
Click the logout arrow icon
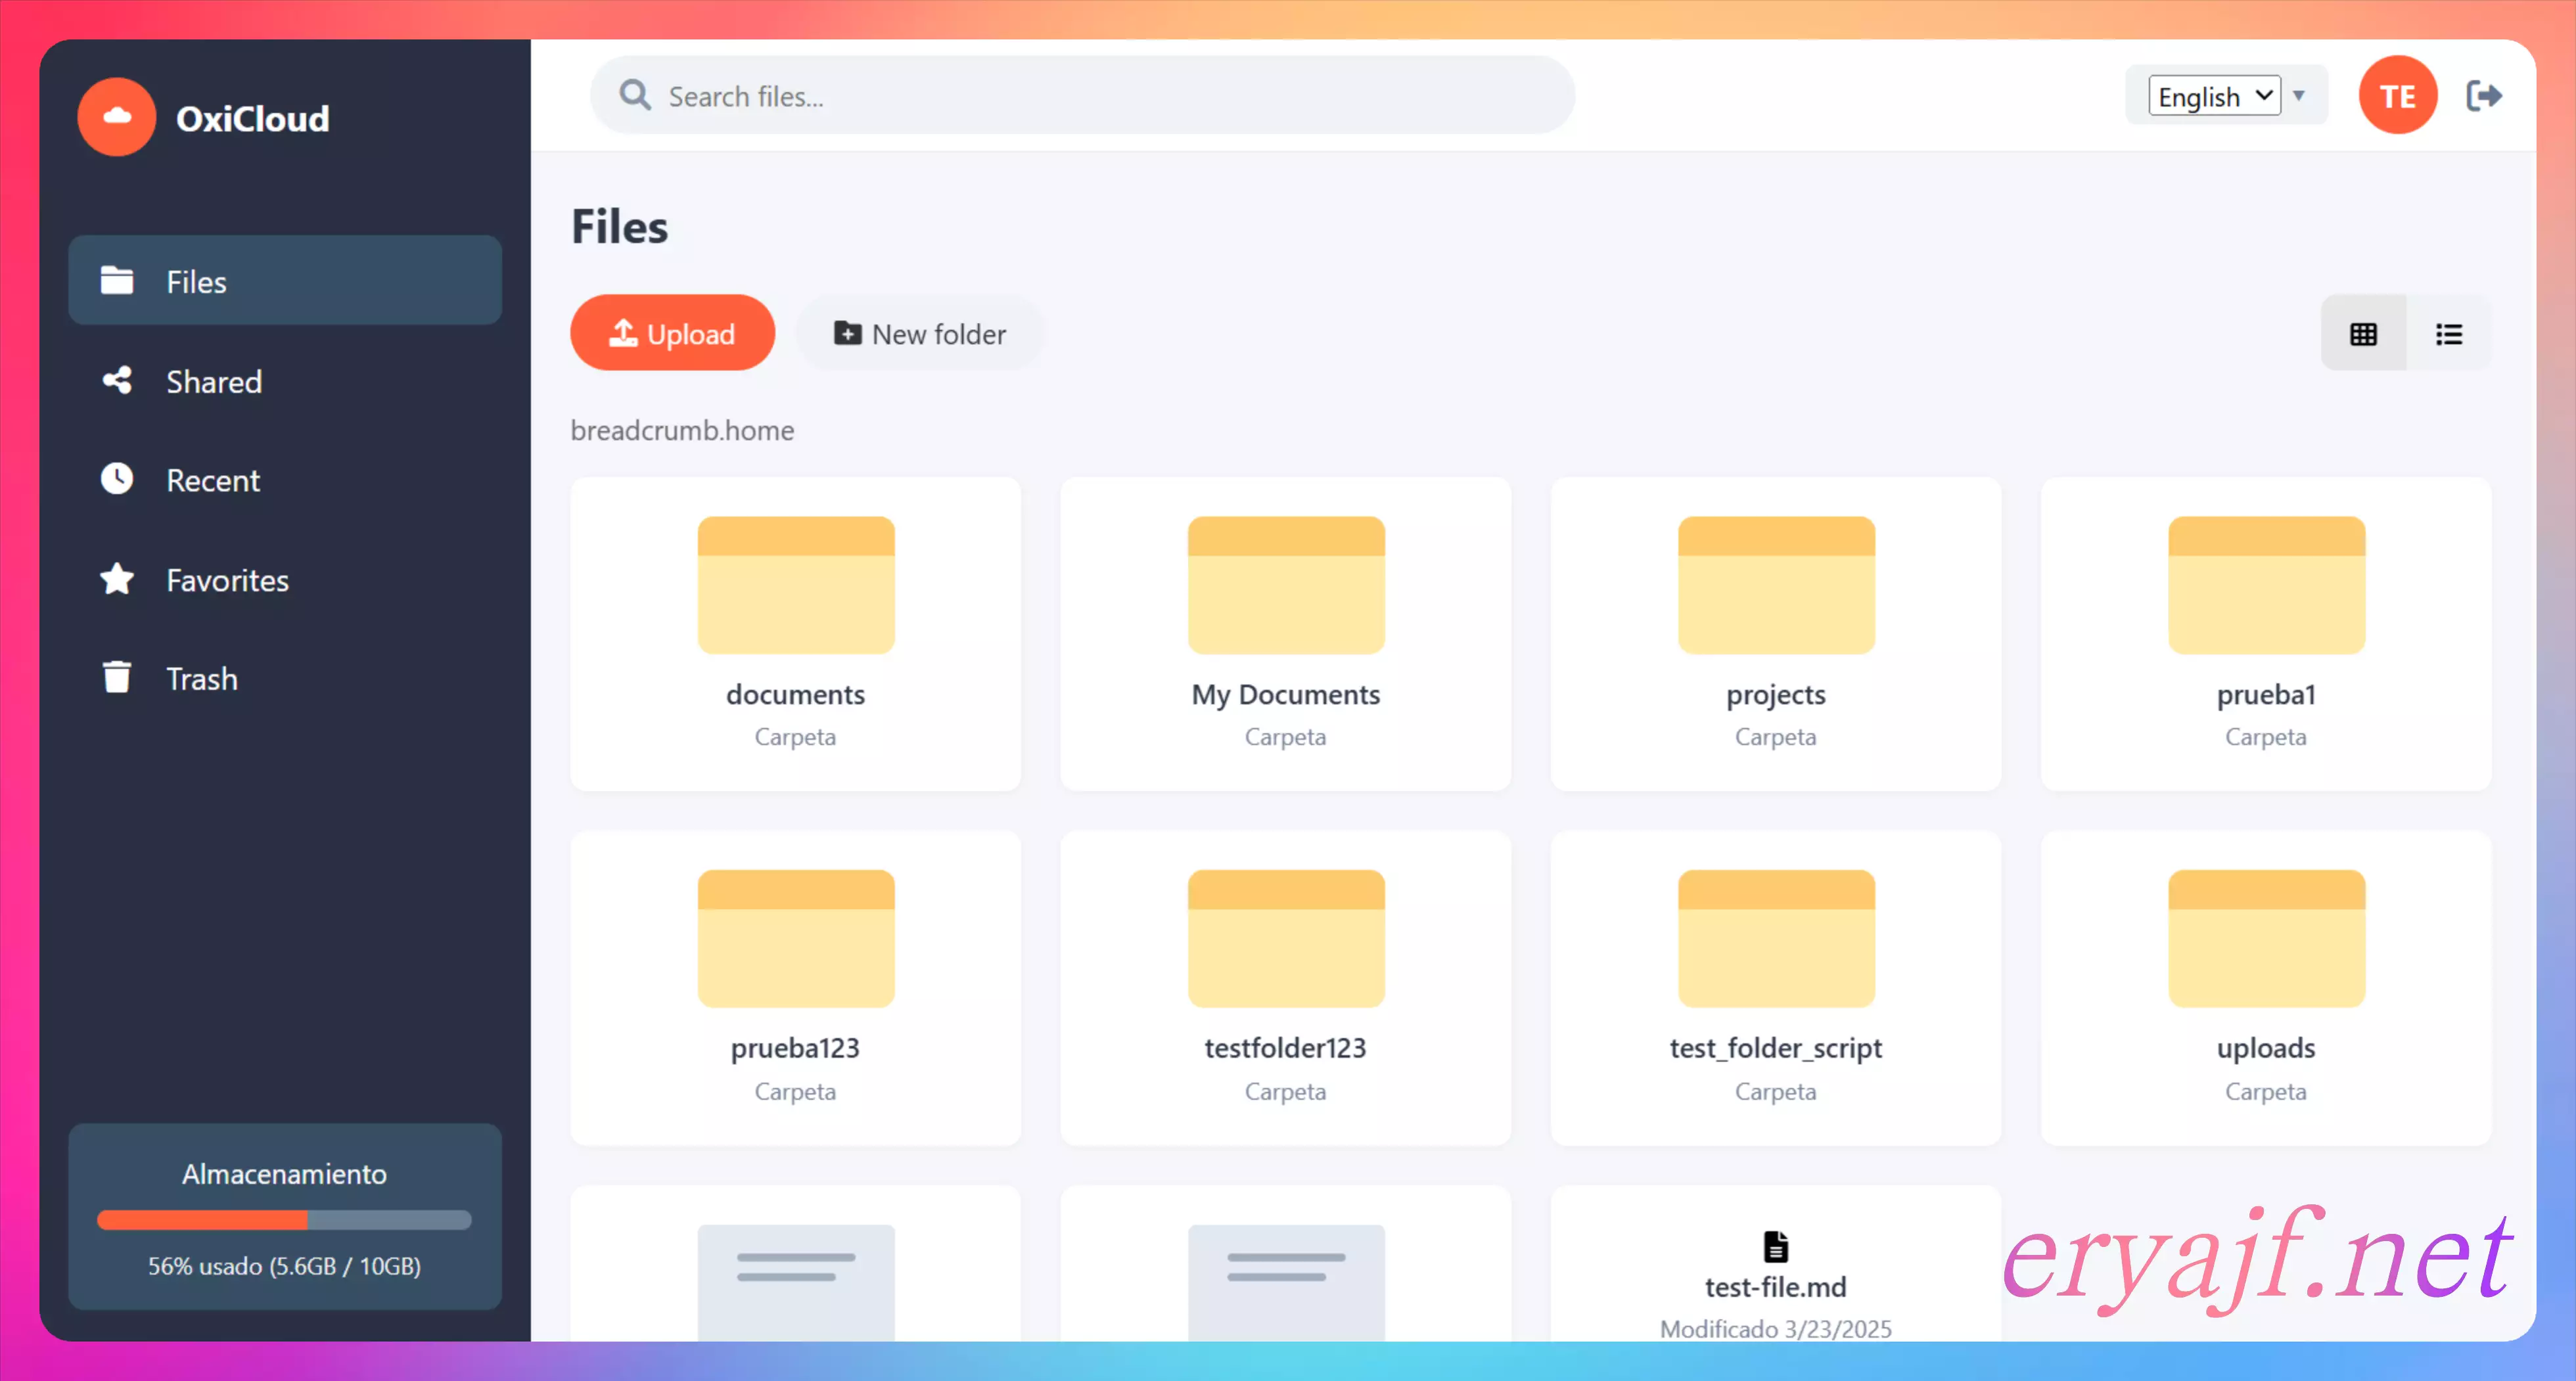(2484, 96)
